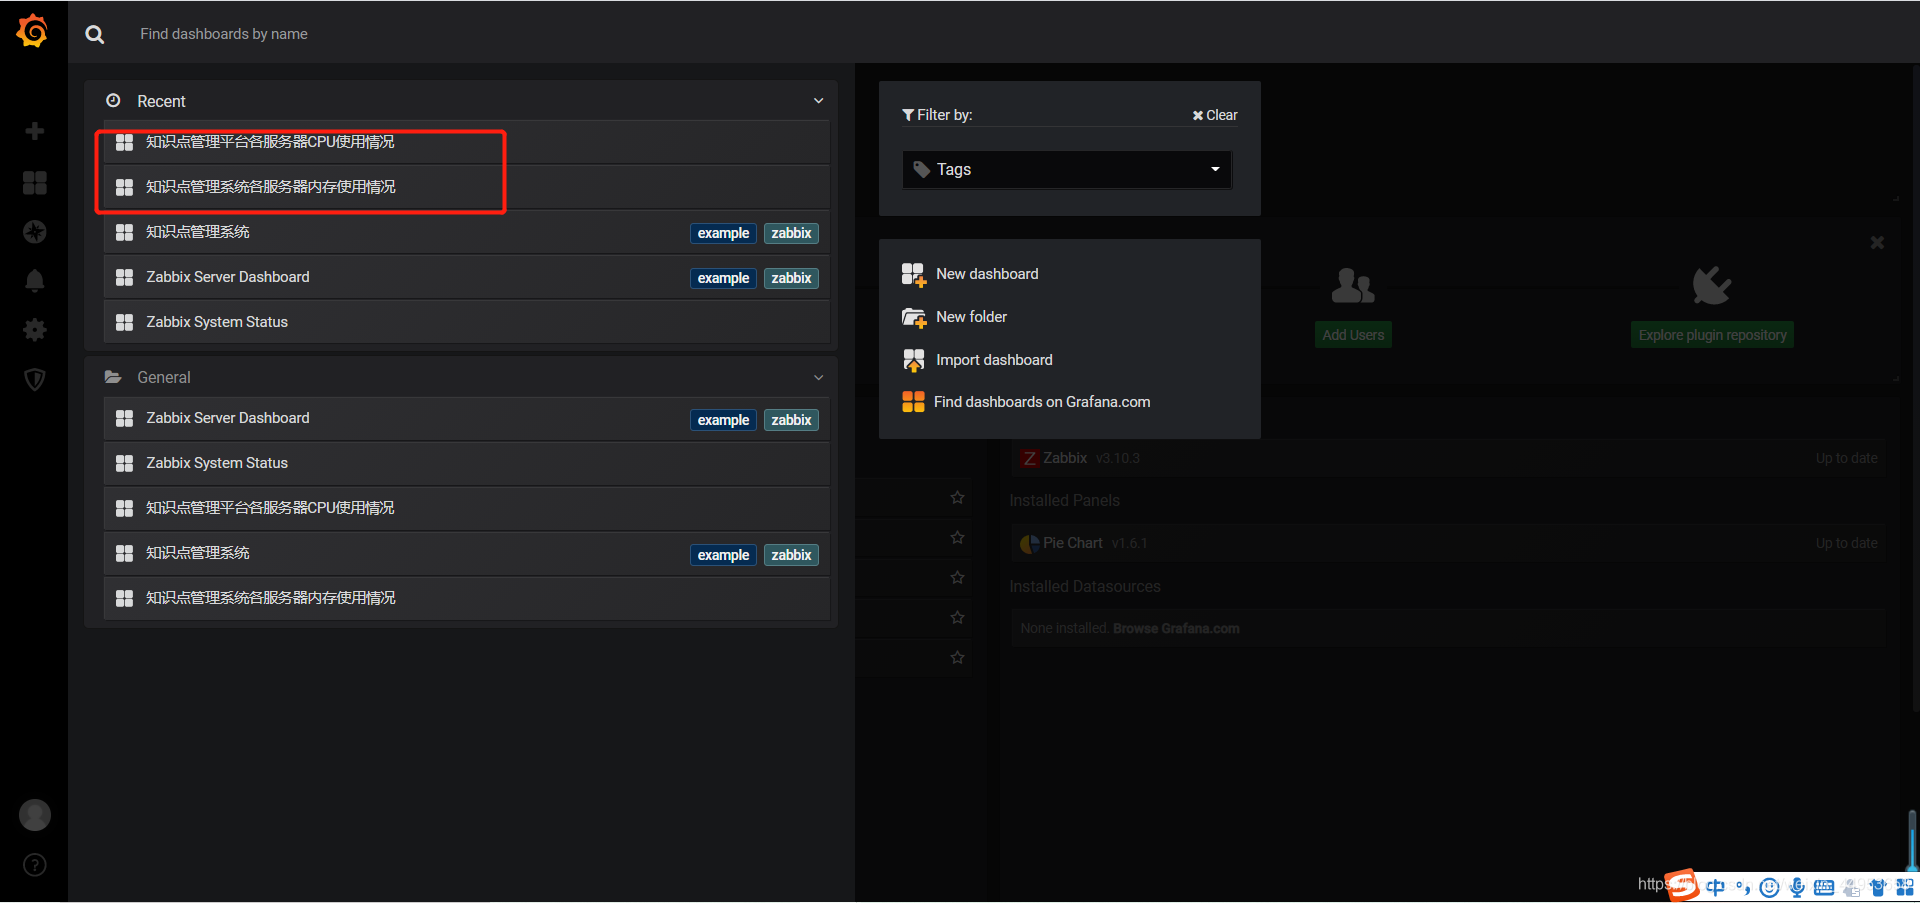The width and height of the screenshot is (1920, 903).
Task: Type in Find dashboards by name field
Action: tap(400, 34)
